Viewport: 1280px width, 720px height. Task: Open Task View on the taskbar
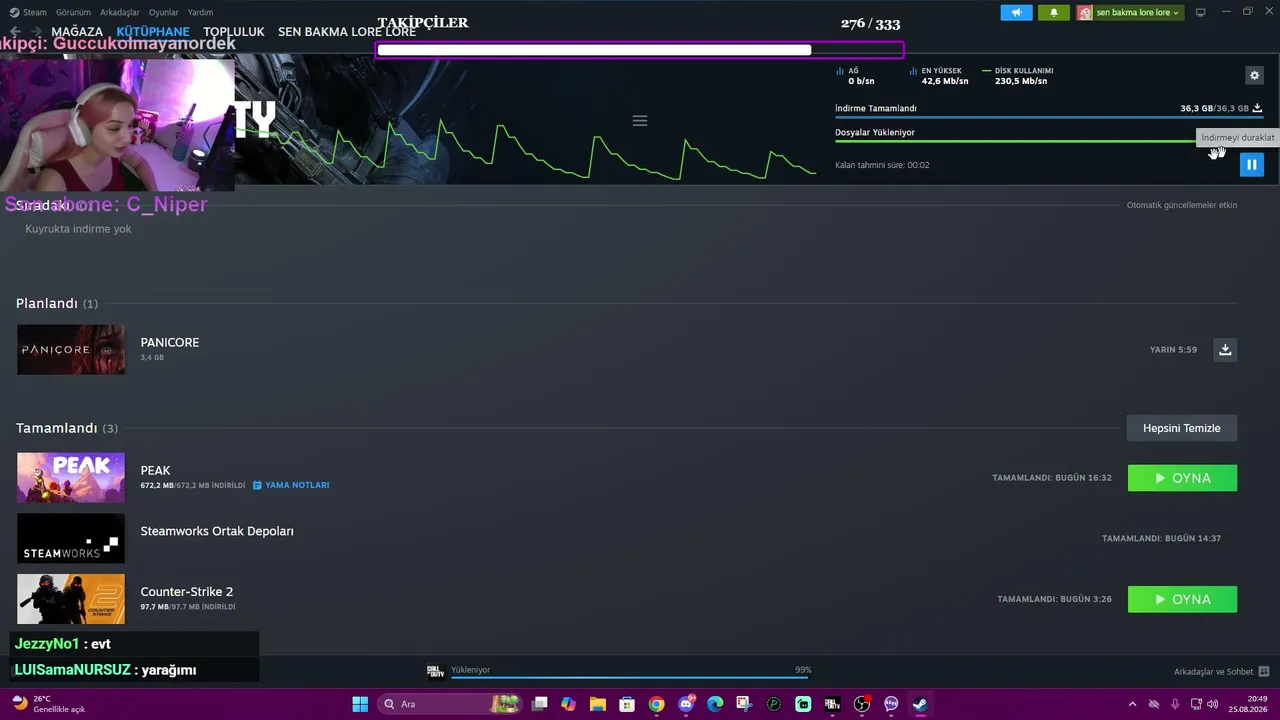[x=540, y=704]
